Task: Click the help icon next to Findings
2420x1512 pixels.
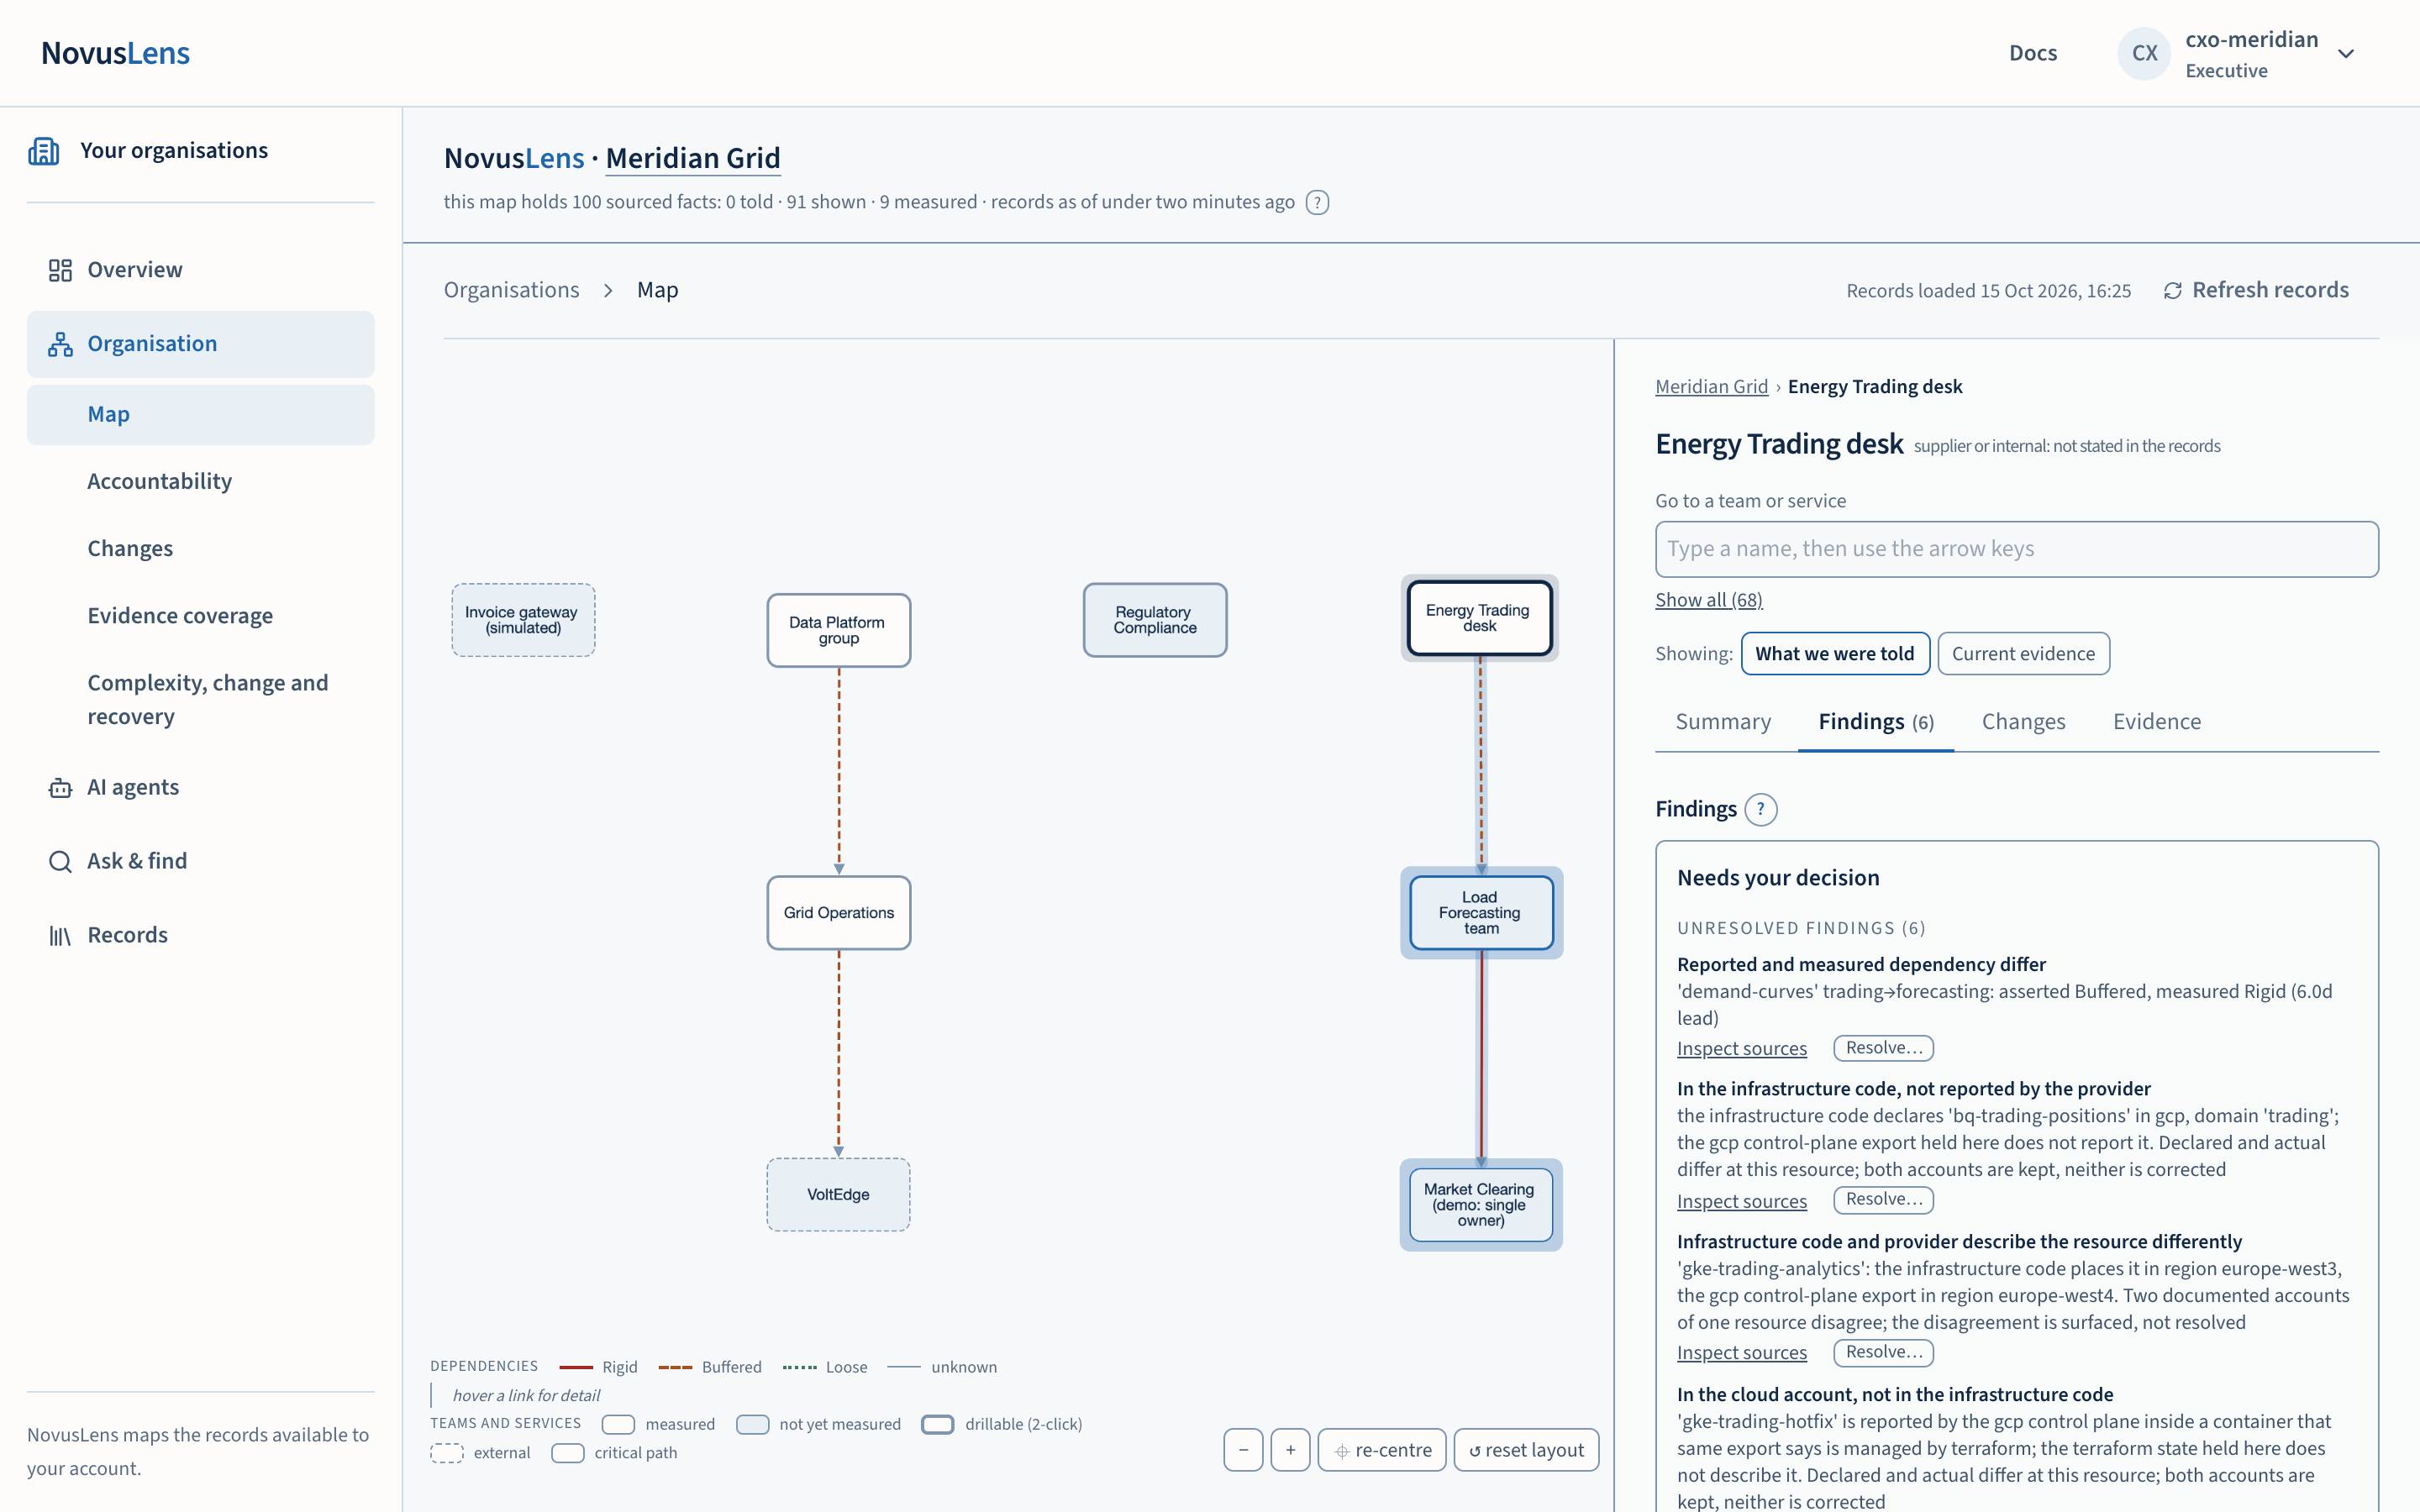Action: [1761, 809]
